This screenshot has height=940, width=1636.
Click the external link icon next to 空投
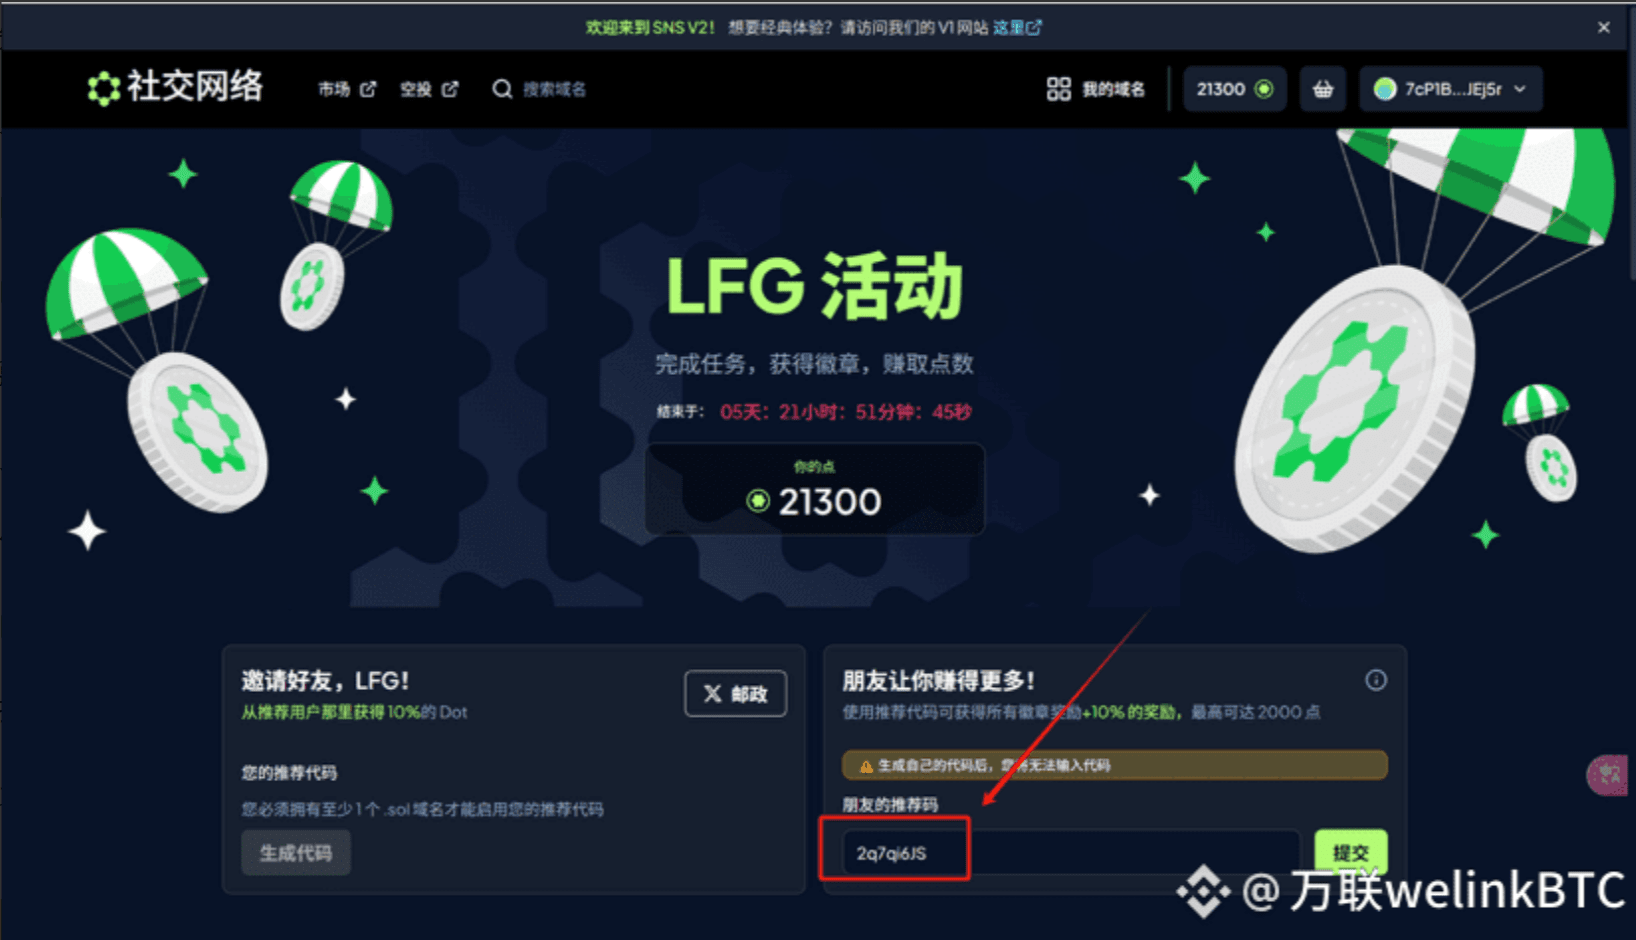tap(450, 89)
